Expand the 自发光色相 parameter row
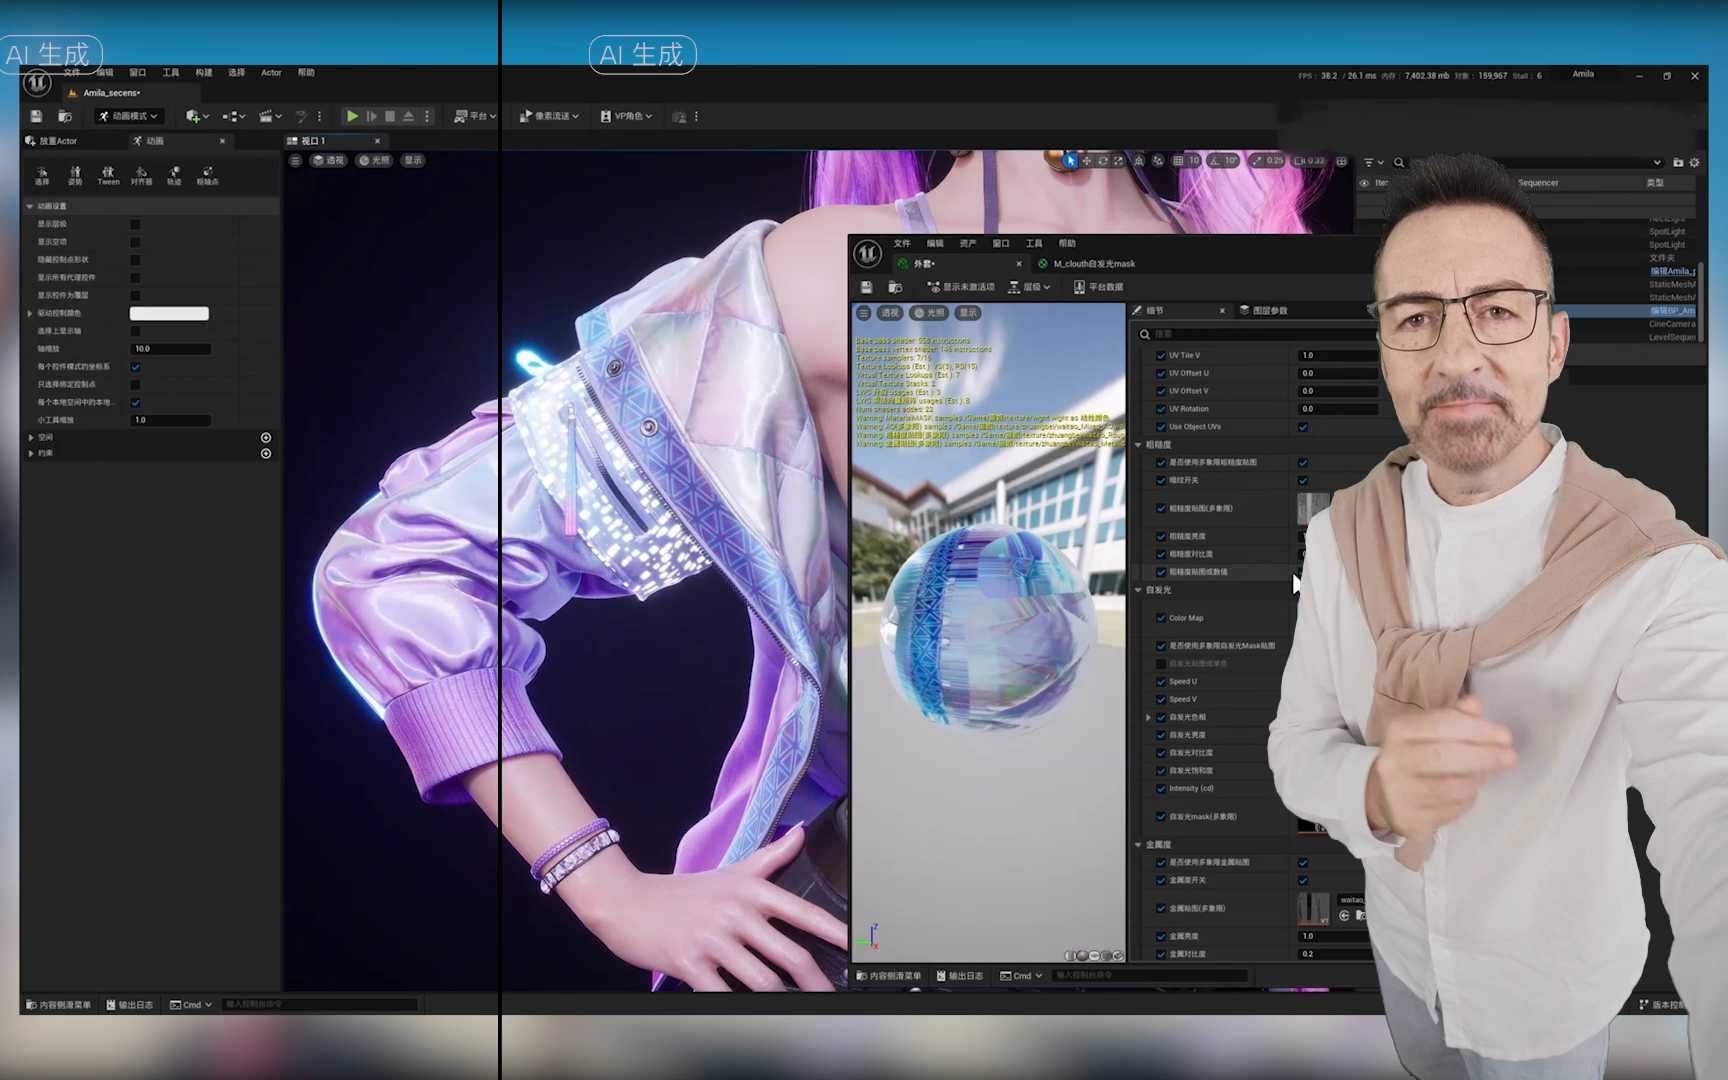 (x=1148, y=717)
